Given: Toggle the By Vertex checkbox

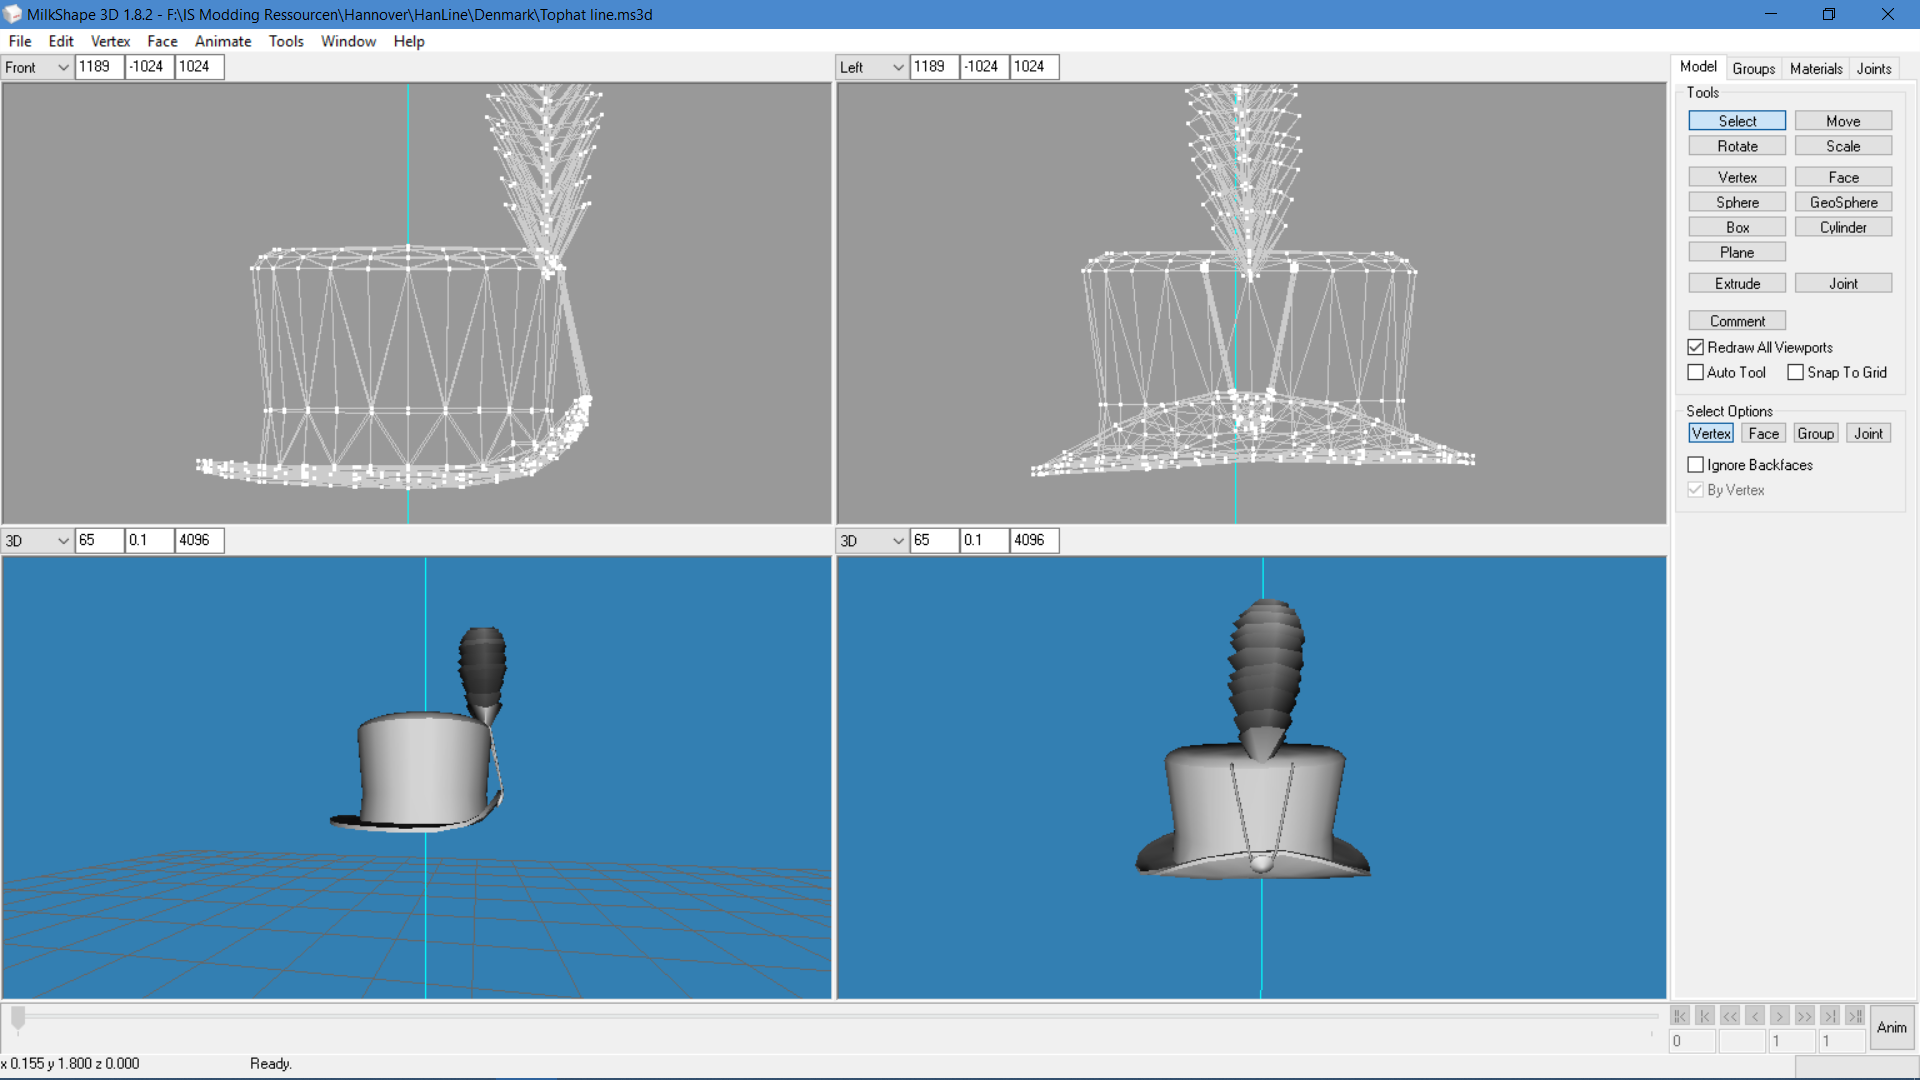Looking at the screenshot, I should [x=1696, y=490].
